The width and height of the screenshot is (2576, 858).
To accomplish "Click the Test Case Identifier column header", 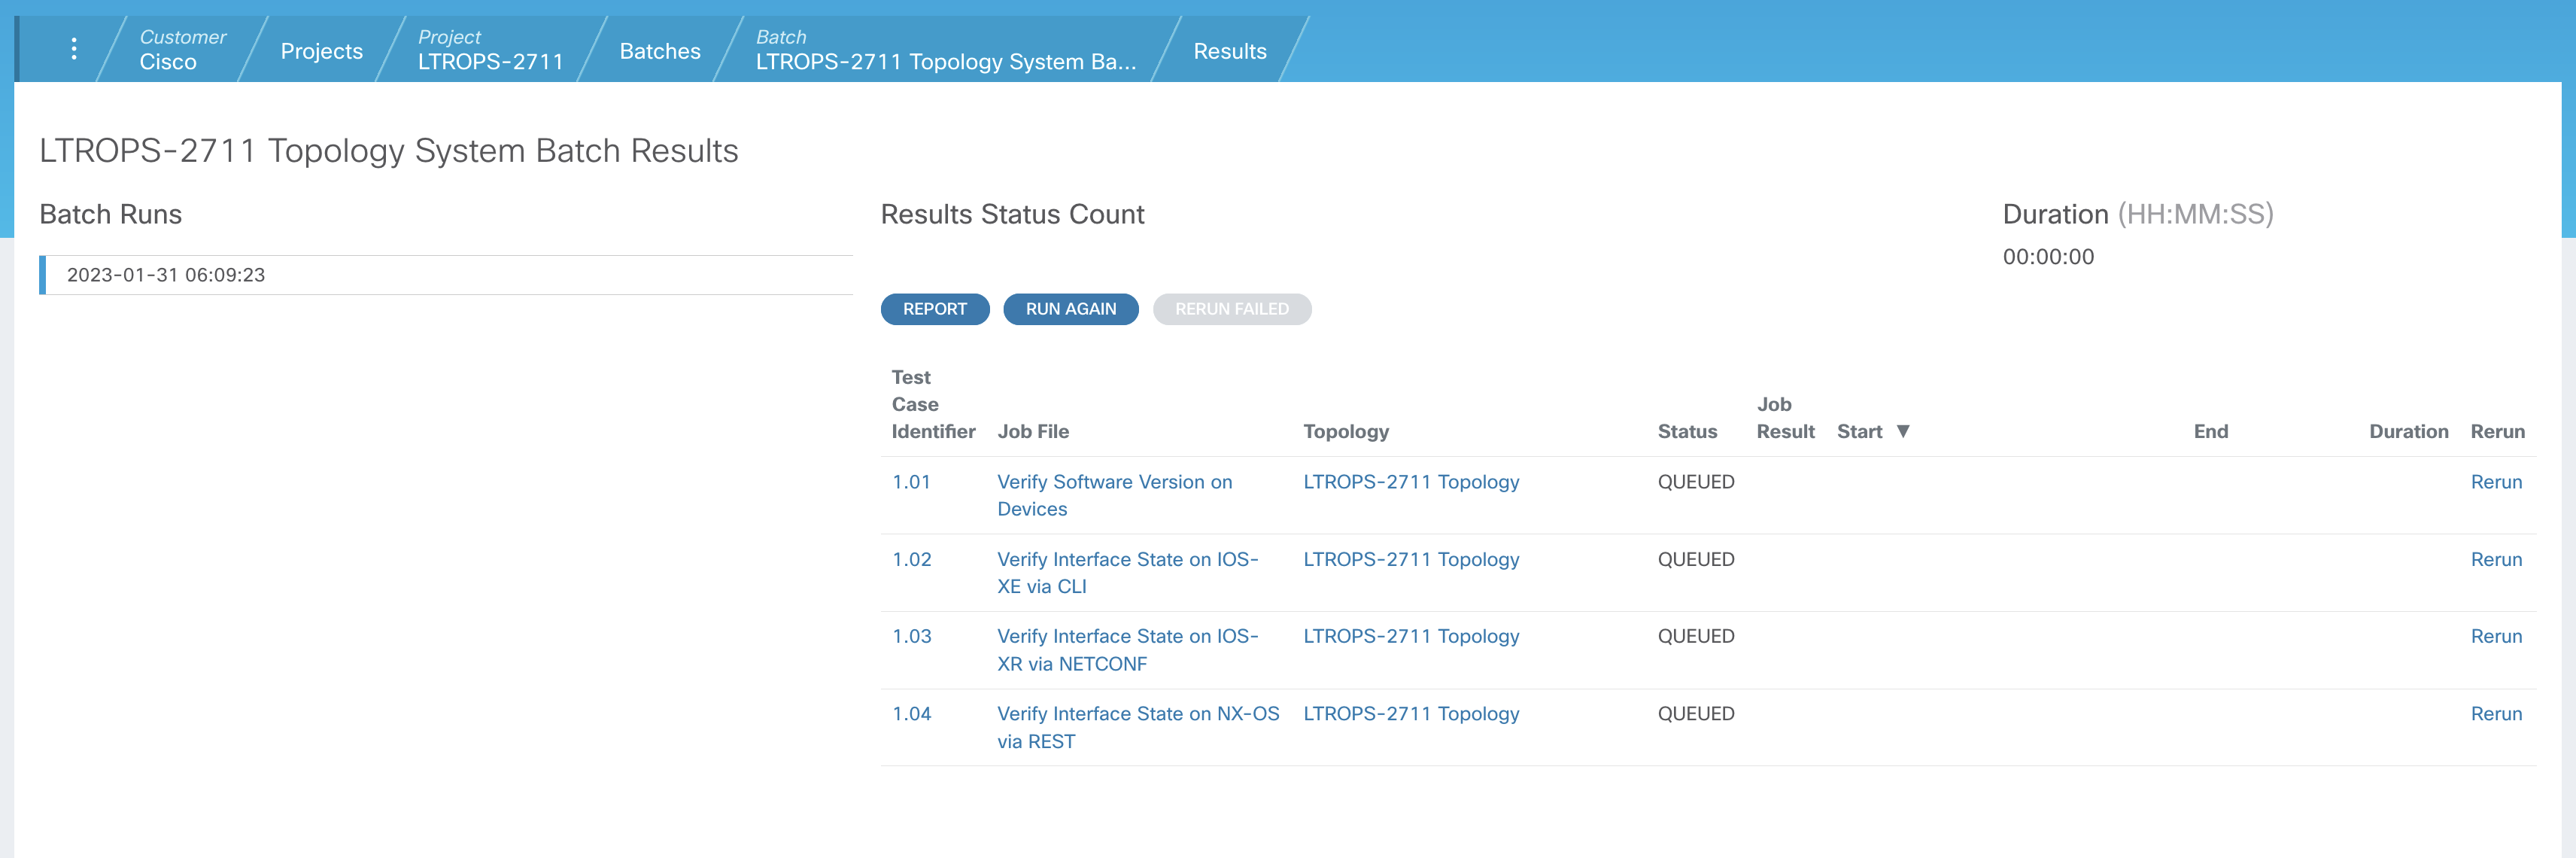I will [933, 404].
